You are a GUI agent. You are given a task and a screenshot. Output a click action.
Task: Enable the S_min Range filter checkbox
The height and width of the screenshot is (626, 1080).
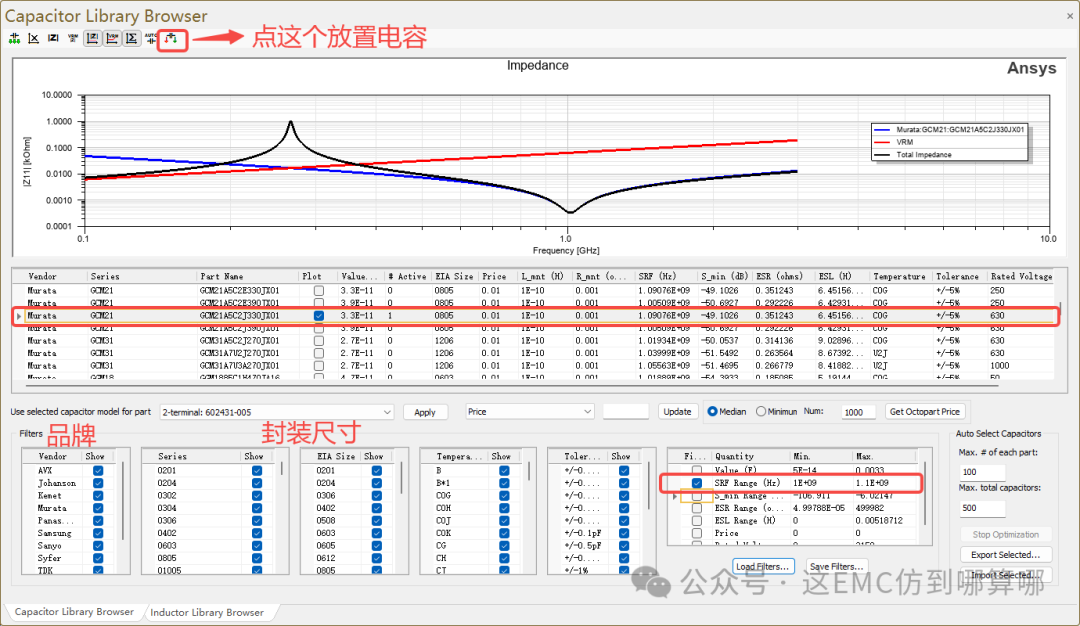click(x=697, y=496)
